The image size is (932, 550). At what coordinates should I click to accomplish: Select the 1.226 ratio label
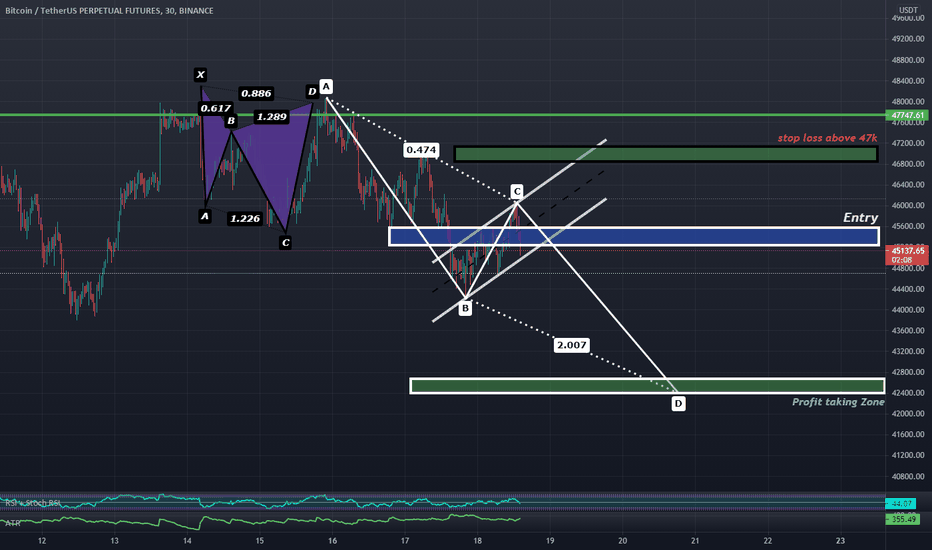click(245, 219)
